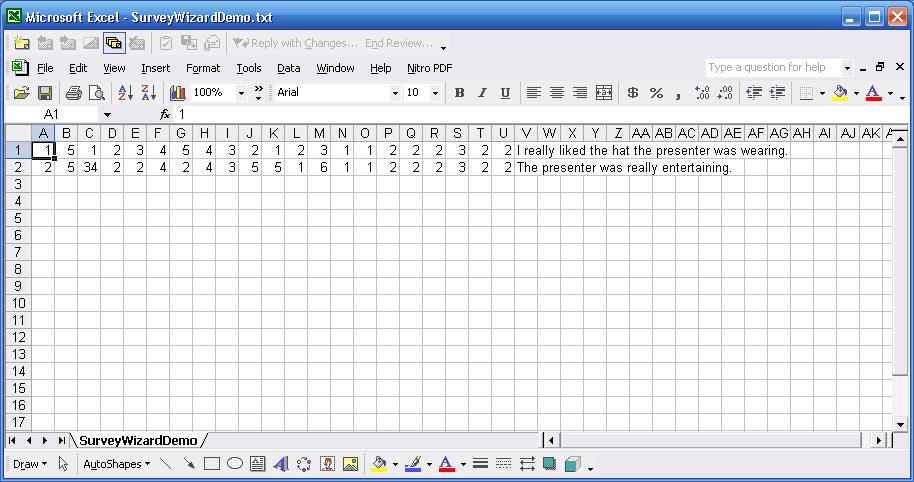Viewport: 914px width, 482px height.
Task: Toggle bold formatting
Action: (x=459, y=93)
